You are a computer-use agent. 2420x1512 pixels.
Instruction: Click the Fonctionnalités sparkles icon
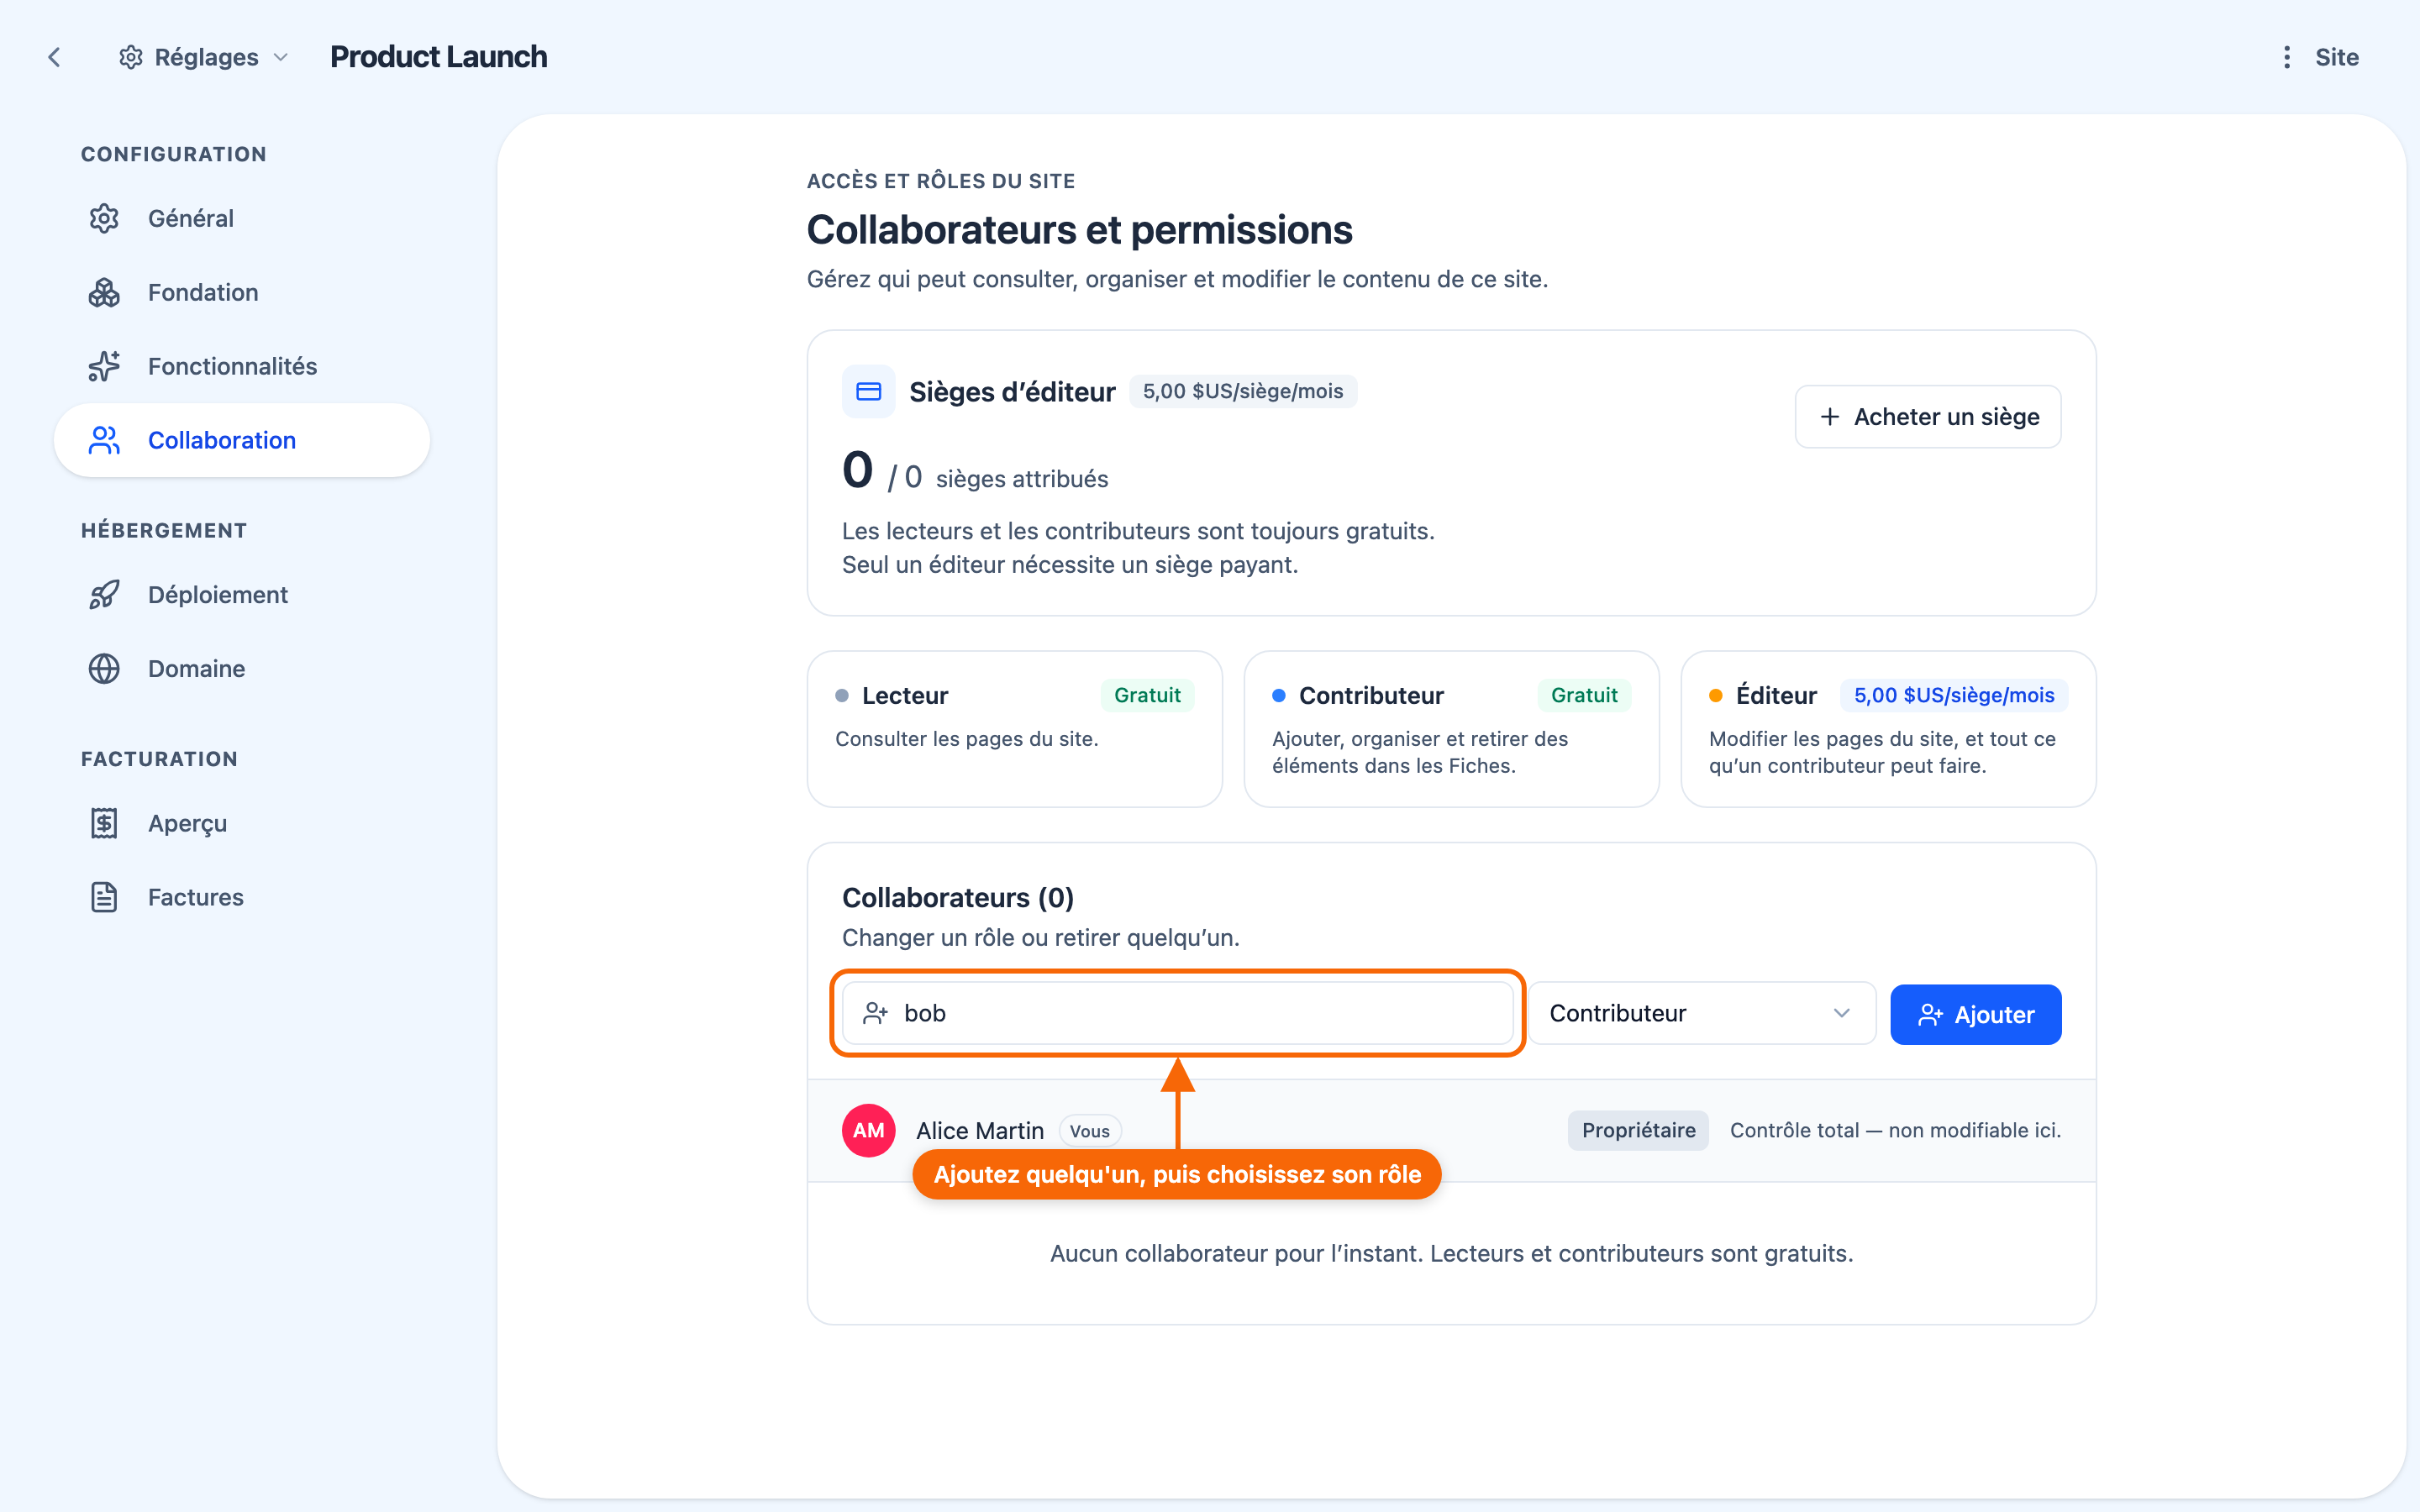click(104, 366)
